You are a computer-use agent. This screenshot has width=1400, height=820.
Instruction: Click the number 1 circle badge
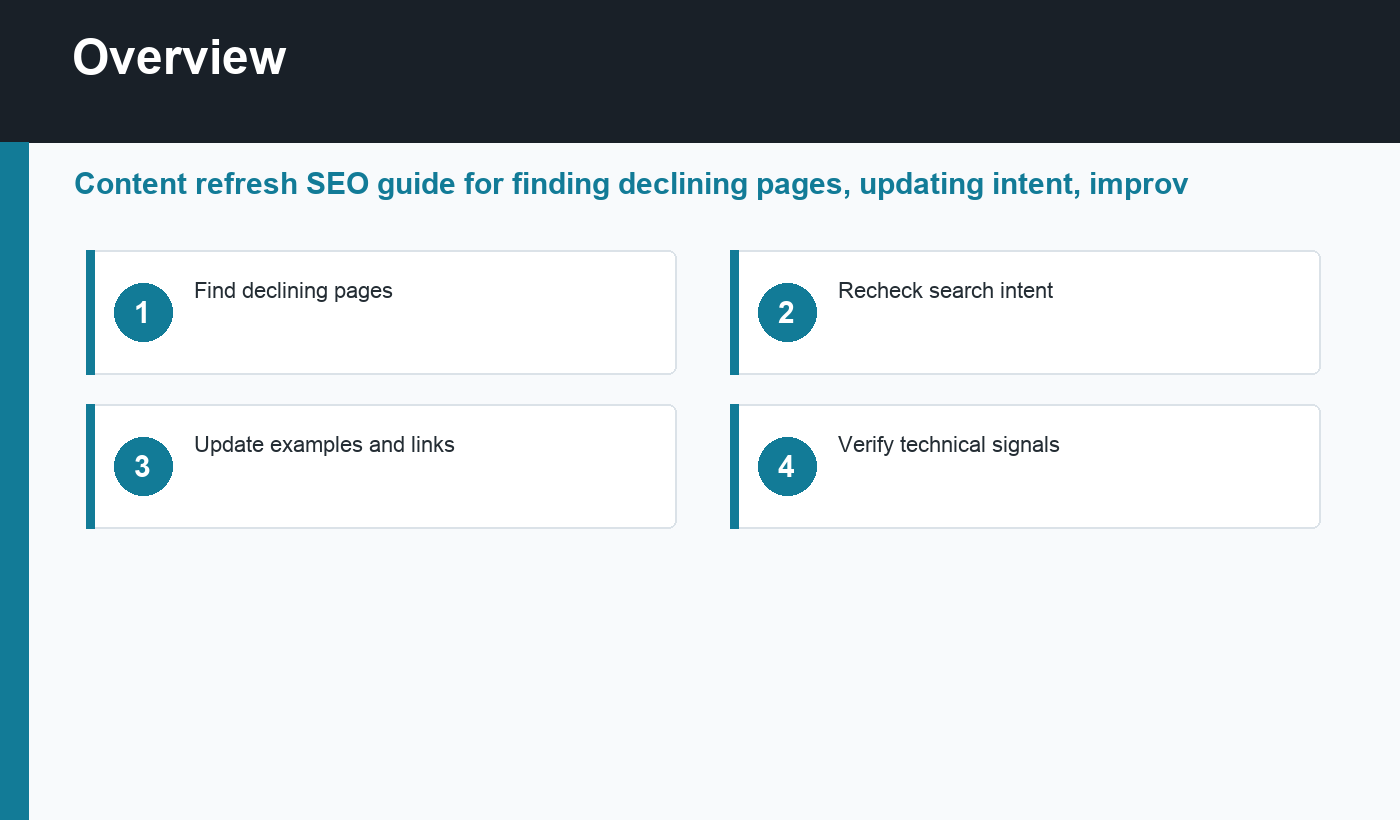click(143, 312)
